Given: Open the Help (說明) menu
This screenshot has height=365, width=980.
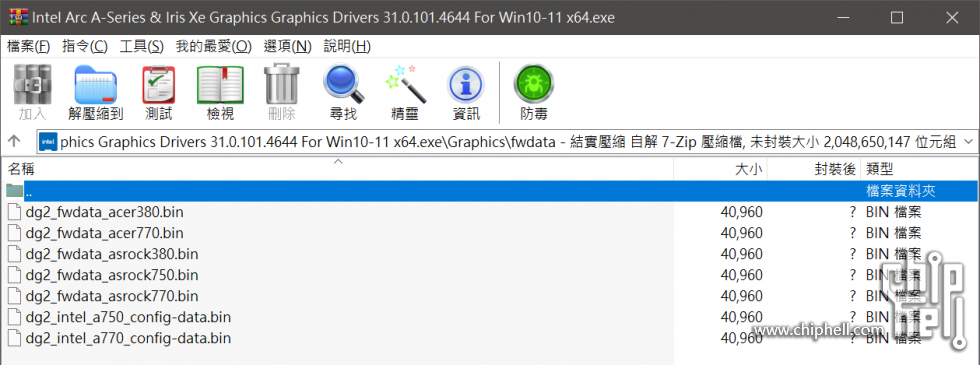Looking at the screenshot, I should tap(347, 46).
